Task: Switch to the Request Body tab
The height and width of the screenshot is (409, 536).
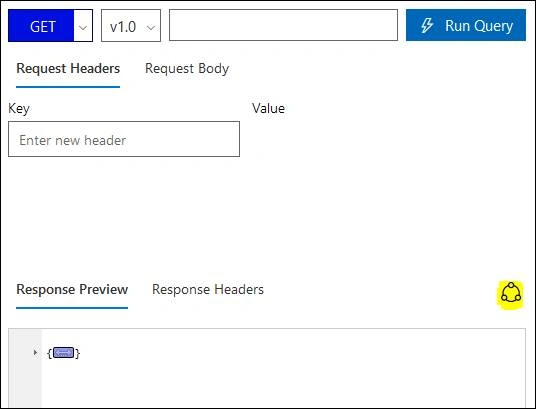Action: click(x=187, y=69)
